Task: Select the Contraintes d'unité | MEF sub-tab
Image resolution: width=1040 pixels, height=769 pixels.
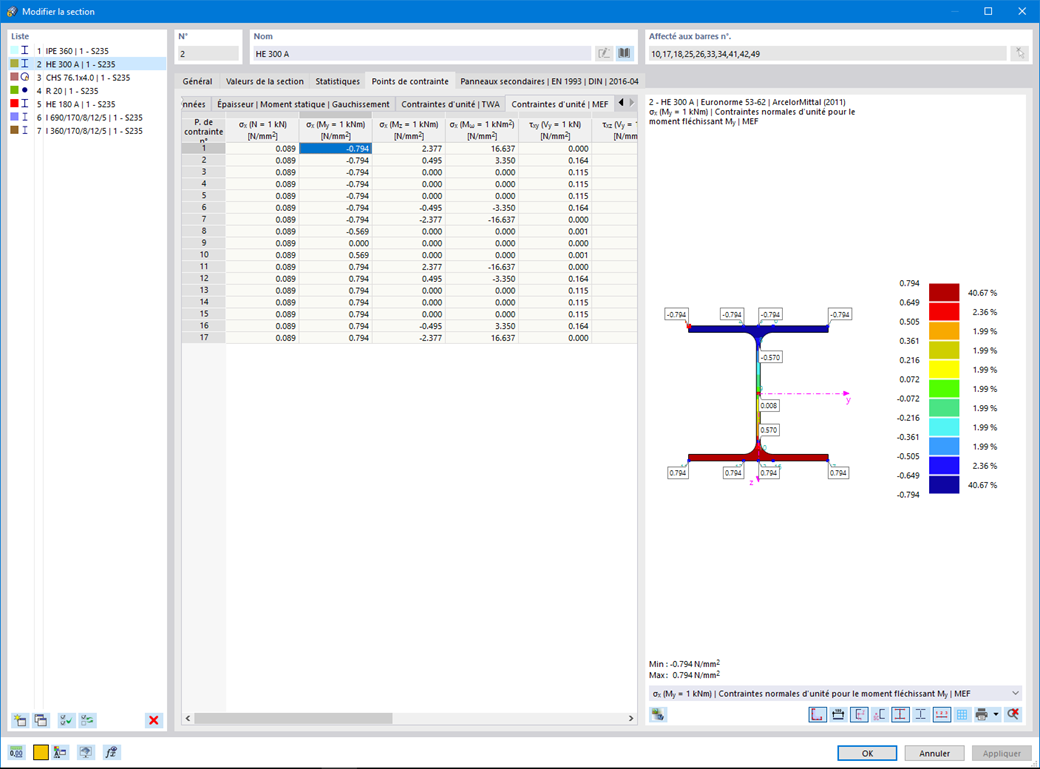Action: point(560,104)
